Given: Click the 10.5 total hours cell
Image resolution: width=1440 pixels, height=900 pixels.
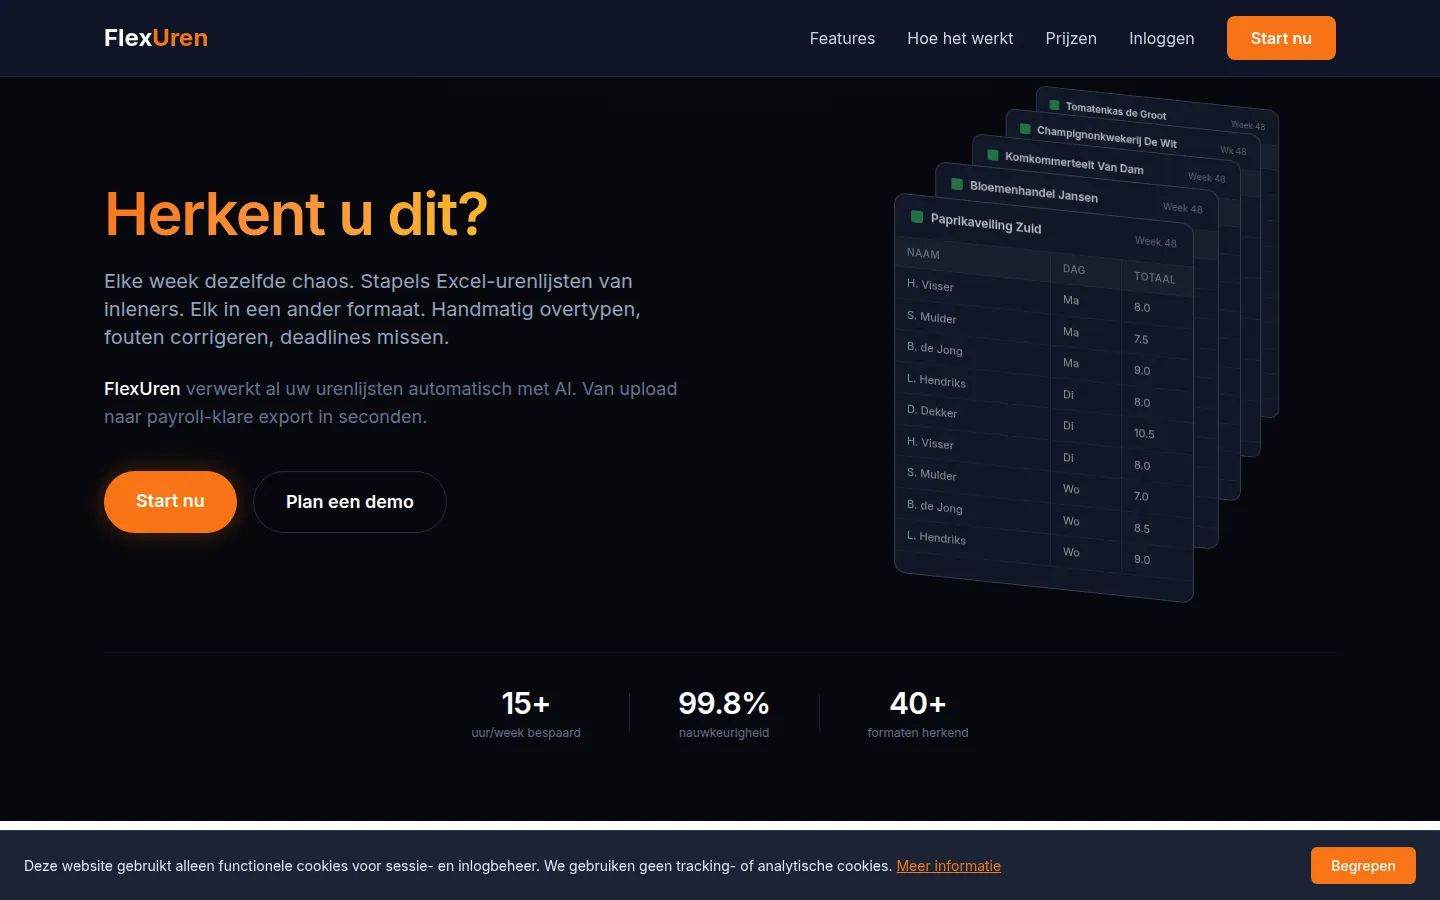Looking at the screenshot, I should click(x=1144, y=433).
